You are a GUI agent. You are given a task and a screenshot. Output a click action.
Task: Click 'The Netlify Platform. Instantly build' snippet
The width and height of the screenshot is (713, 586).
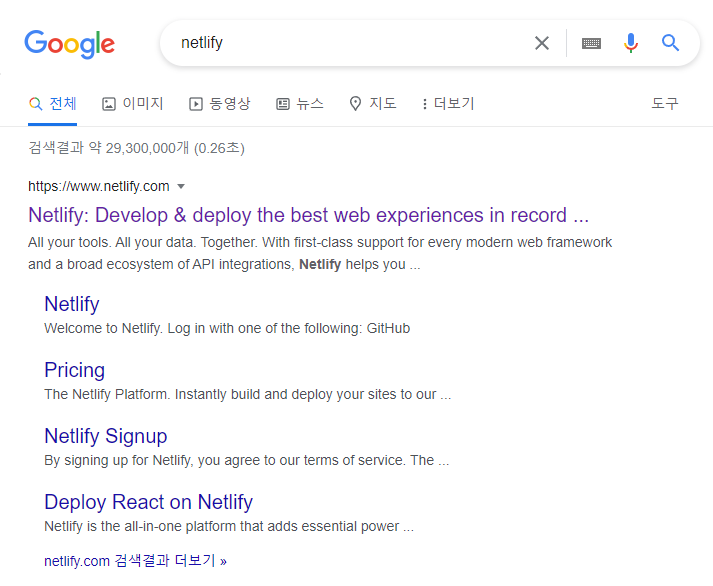pyautogui.click(x=247, y=394)
